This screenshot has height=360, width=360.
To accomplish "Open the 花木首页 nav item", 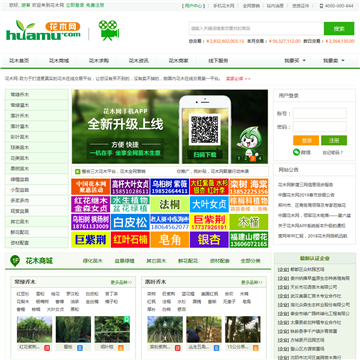I will [19, 61].
